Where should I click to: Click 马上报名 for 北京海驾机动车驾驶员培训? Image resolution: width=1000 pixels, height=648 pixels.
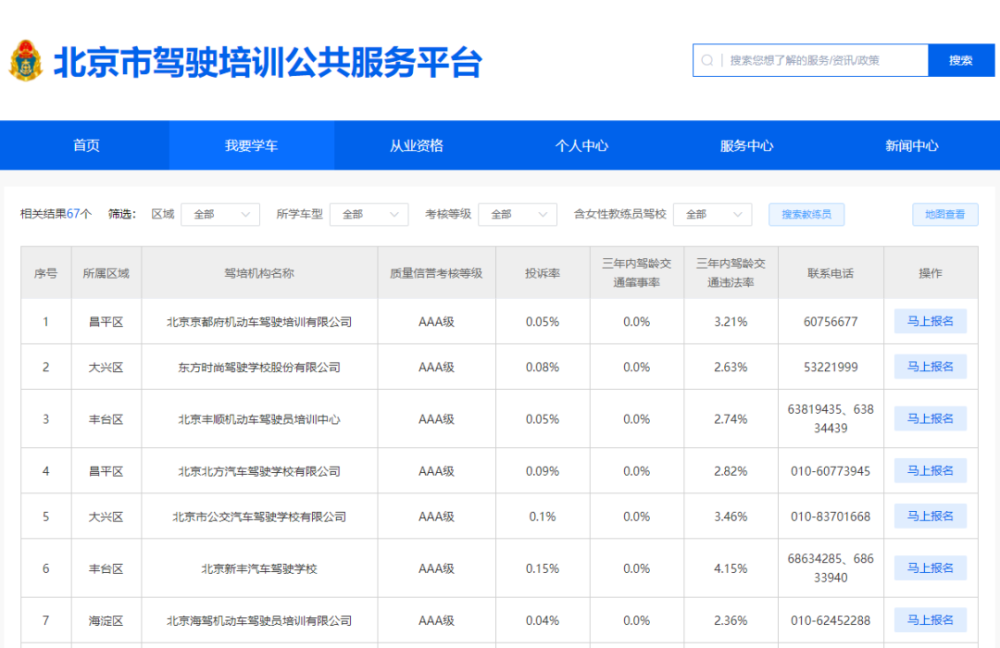point(930,620)
